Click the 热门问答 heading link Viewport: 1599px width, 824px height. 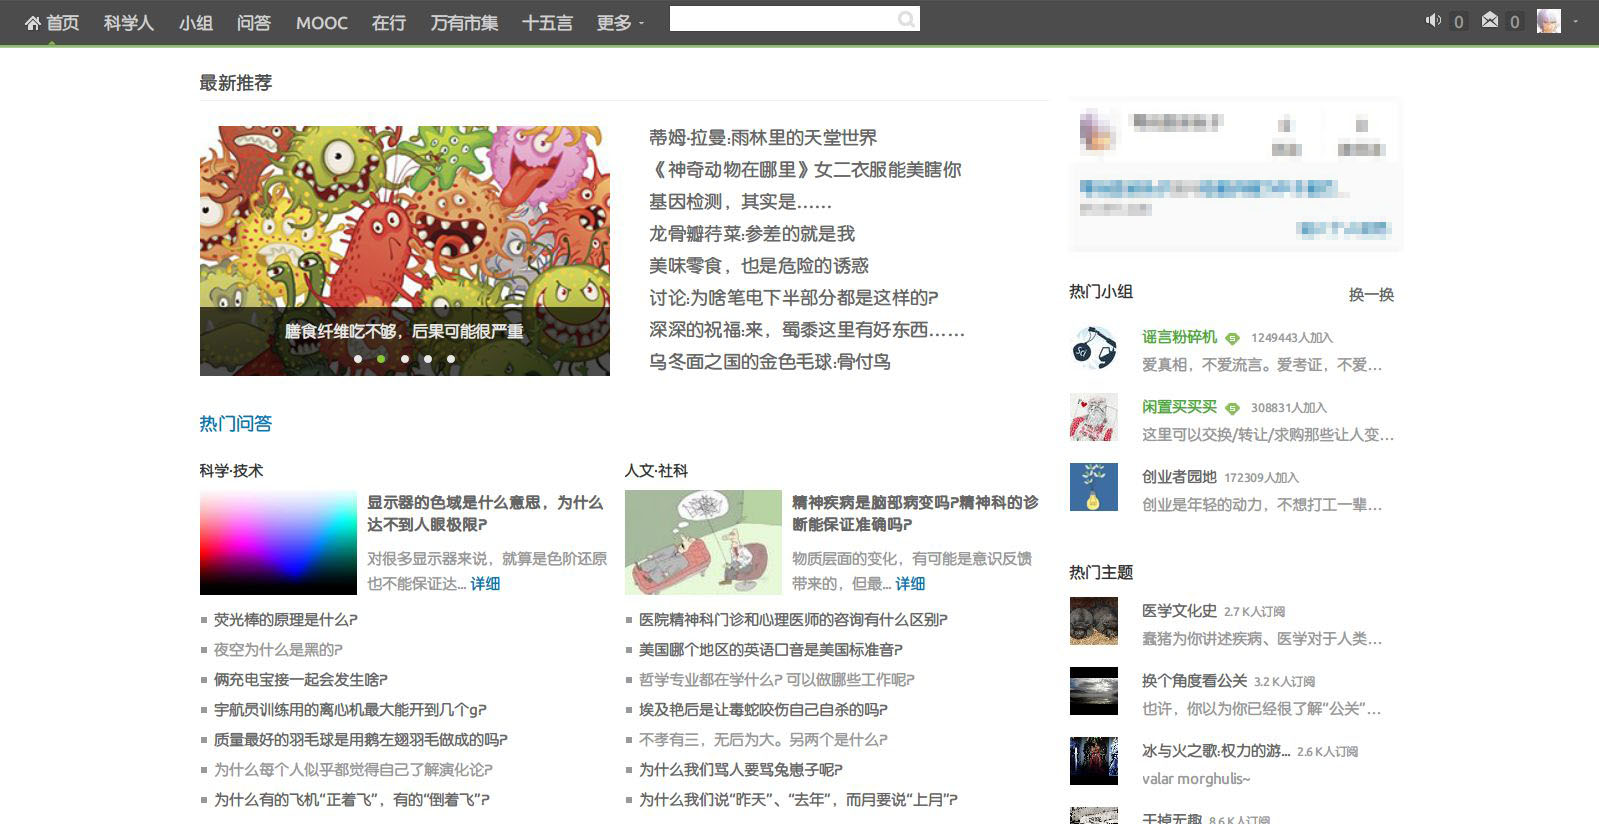pos(236,424)
